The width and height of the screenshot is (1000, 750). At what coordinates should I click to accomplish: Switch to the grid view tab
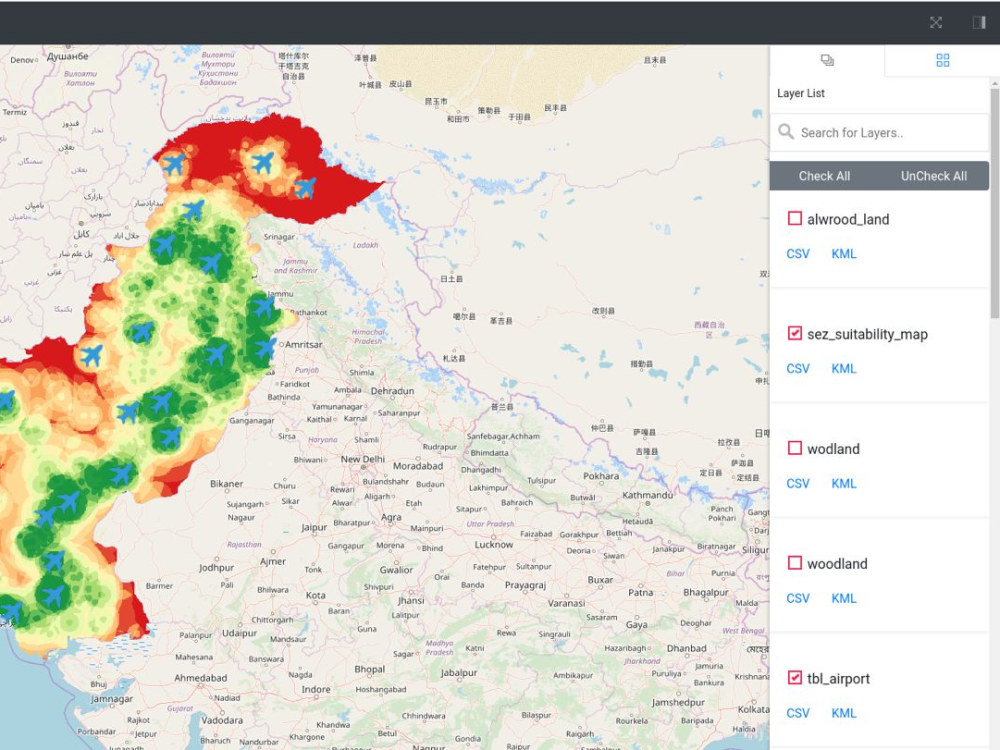click(943, 61)
